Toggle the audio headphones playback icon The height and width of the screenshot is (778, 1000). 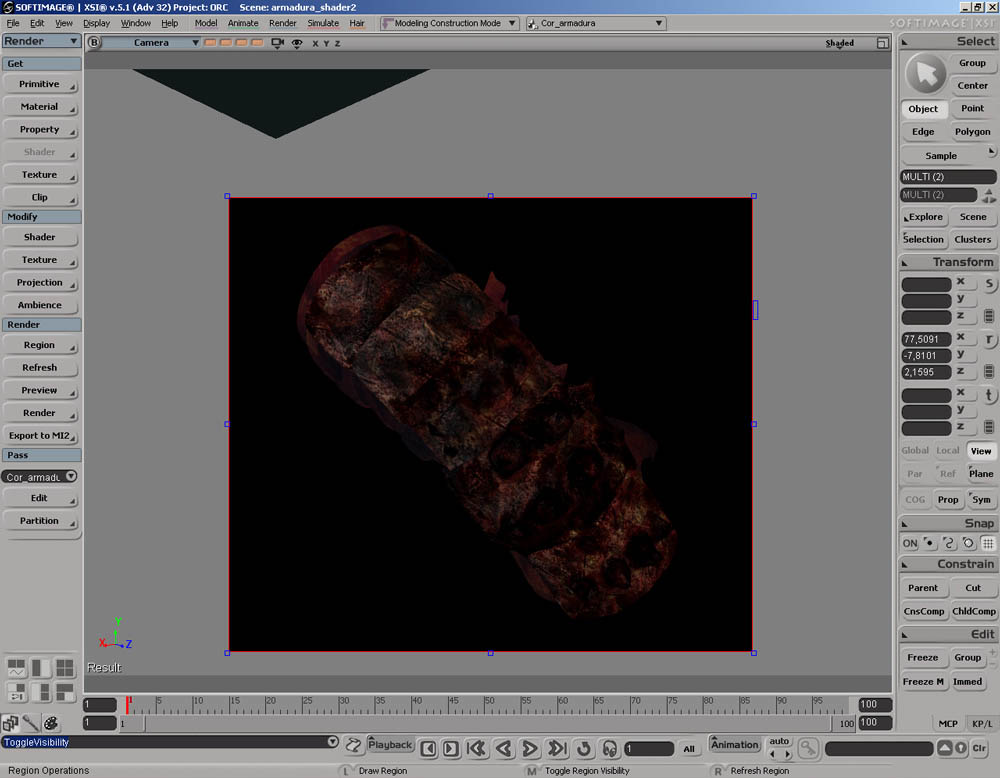pyautogui.click(x=609, y=748)
